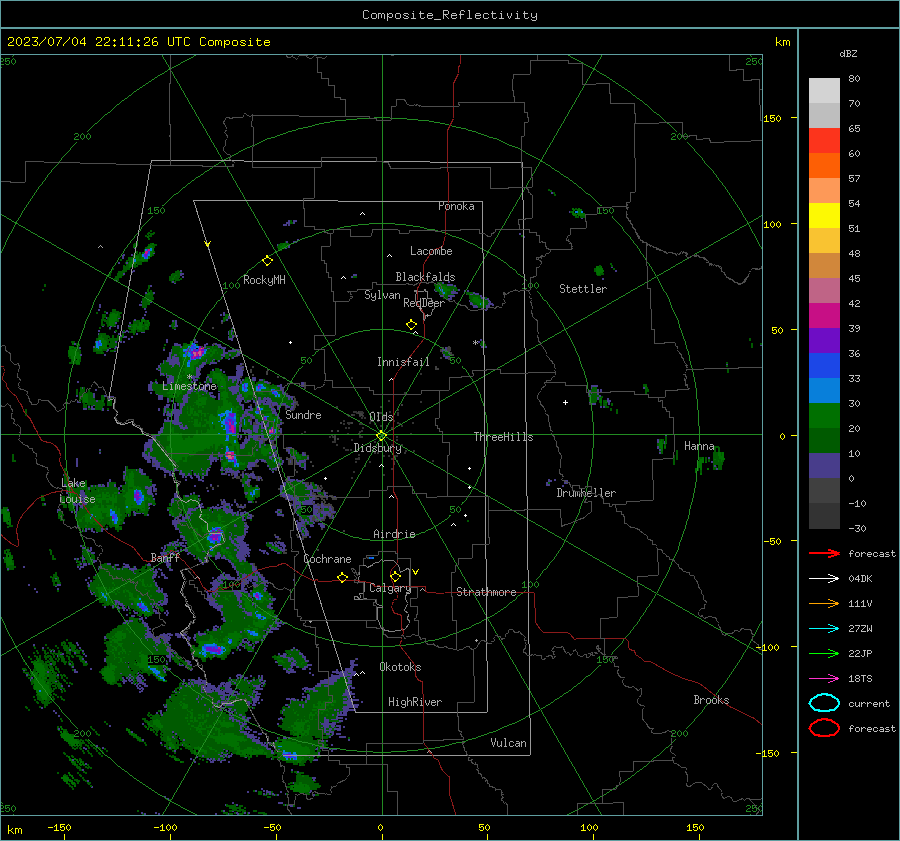The height and width of the screenshot is (841, 900).
Task: Click the Hanna town label
Action: (699, 446)
